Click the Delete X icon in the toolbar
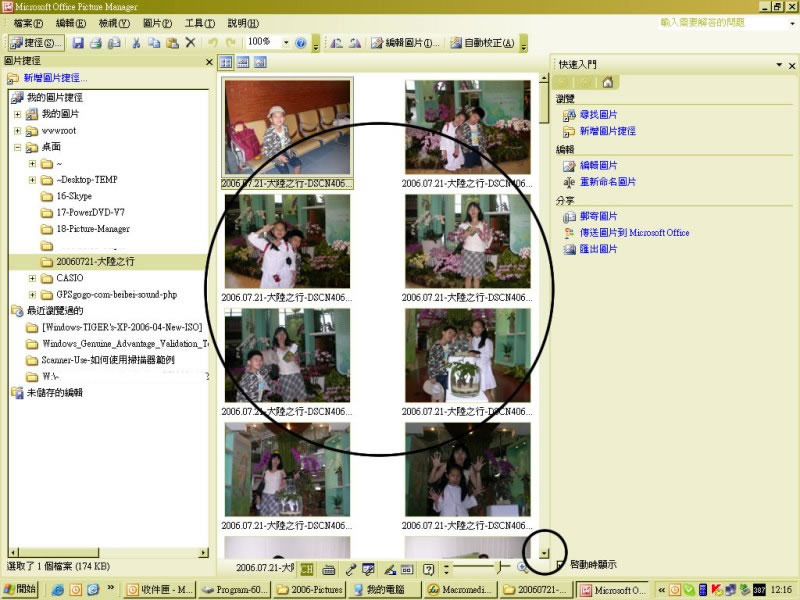800x600 pixels. pyautogui.click(x=190, y=42)
